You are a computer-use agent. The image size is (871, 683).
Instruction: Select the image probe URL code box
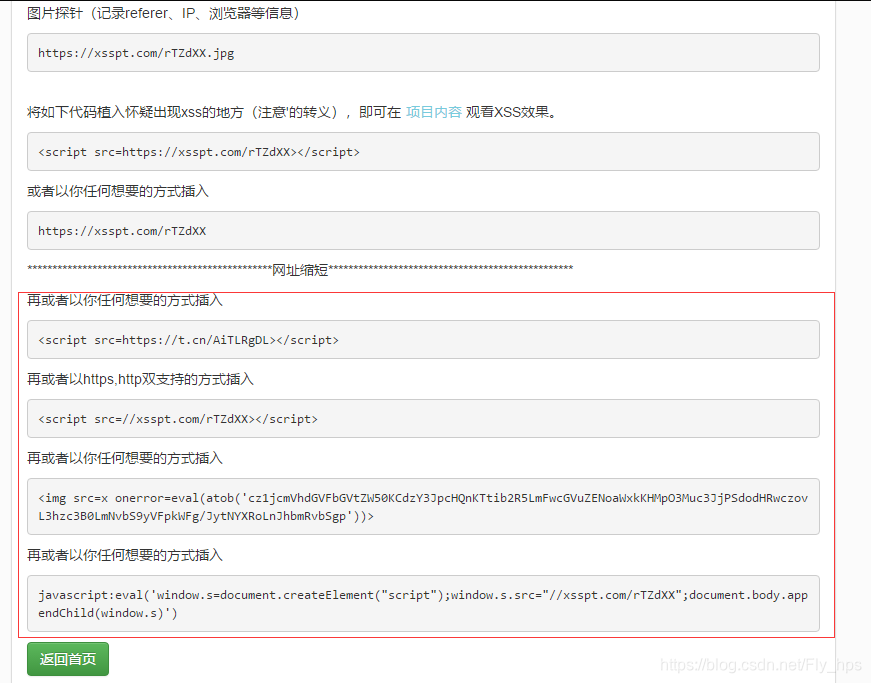tap(423, 53)
